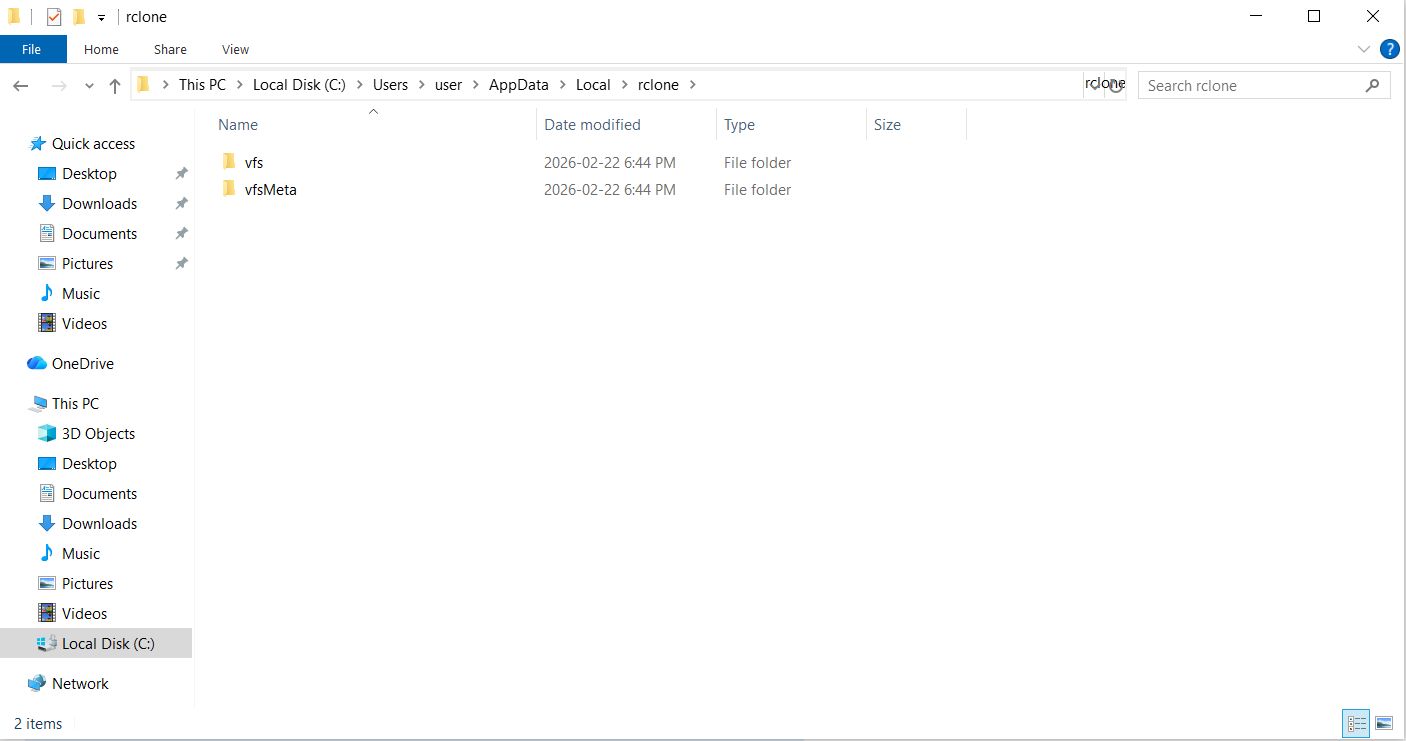
Task: Expand the chevron between This PC and Local Disk
Action: tap(240, 85)
